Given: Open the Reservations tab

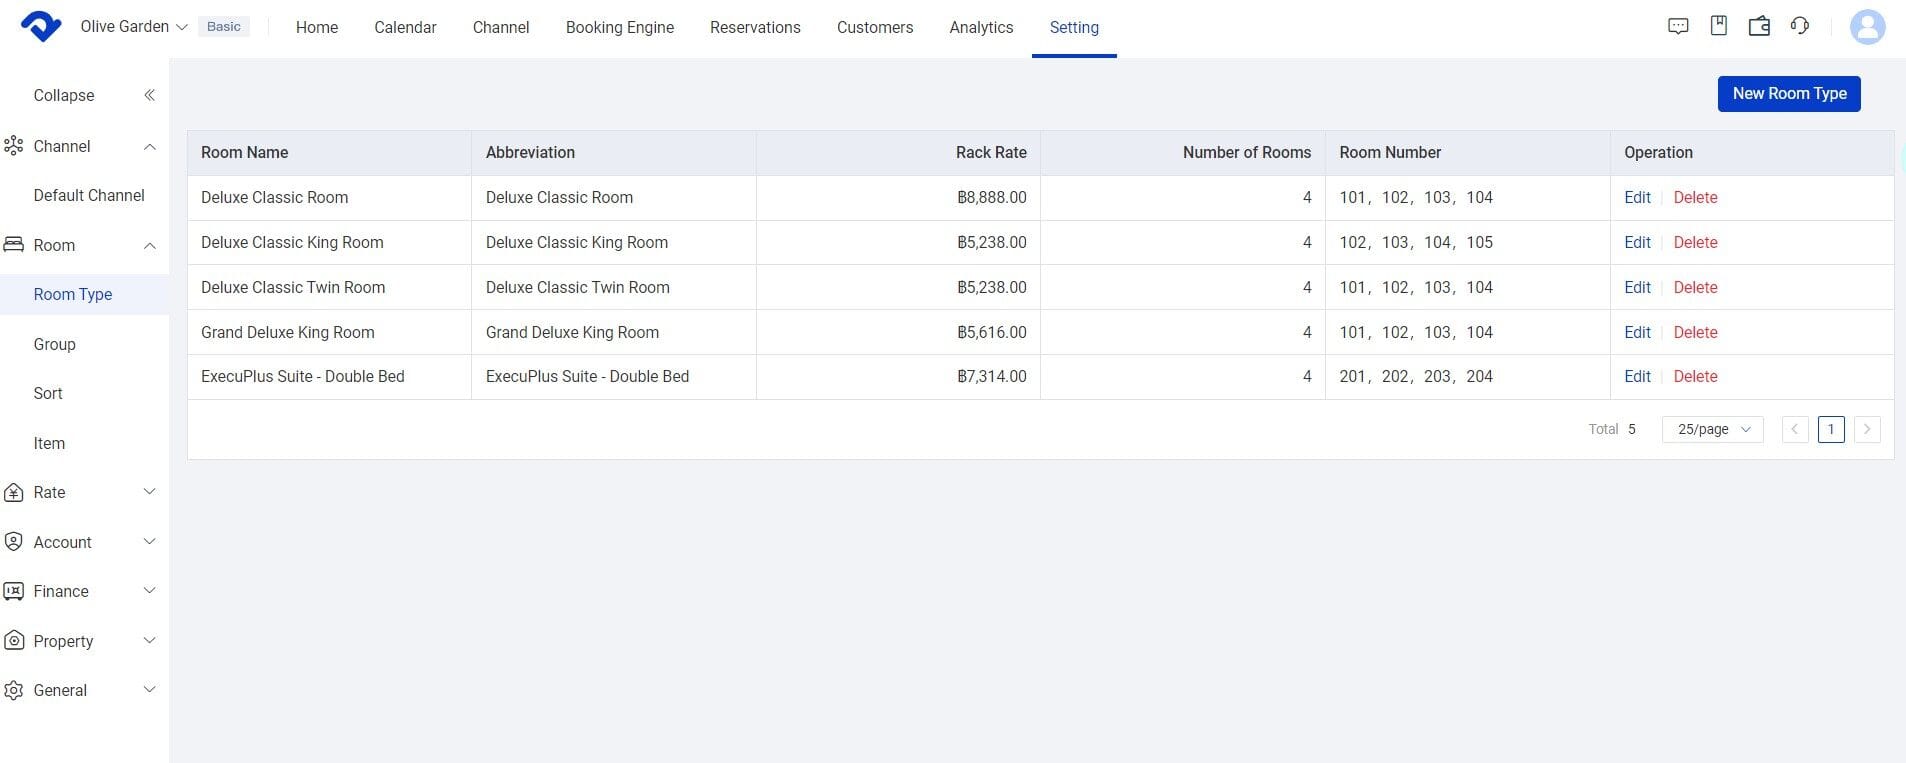Looking at the screenshot, I should pos(755,27).
